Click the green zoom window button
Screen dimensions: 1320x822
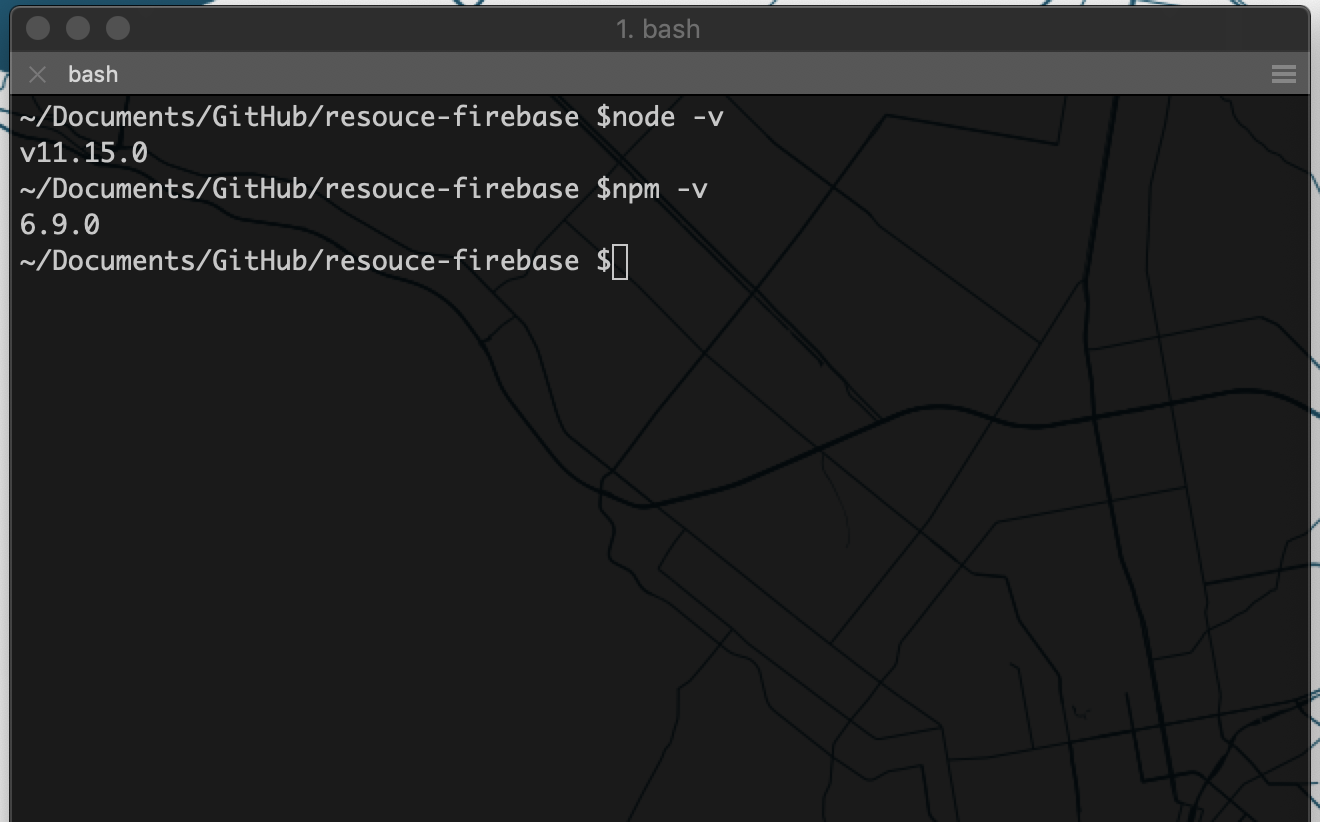(118, 28)
